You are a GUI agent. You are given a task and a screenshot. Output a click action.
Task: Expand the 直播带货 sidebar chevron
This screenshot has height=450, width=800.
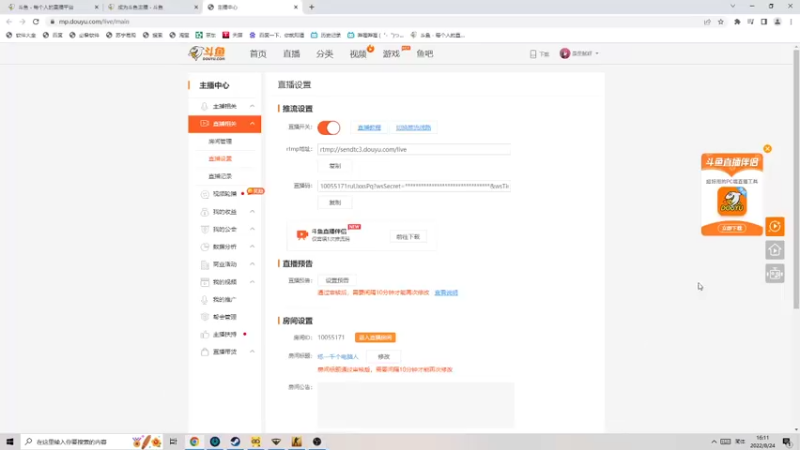252,352
